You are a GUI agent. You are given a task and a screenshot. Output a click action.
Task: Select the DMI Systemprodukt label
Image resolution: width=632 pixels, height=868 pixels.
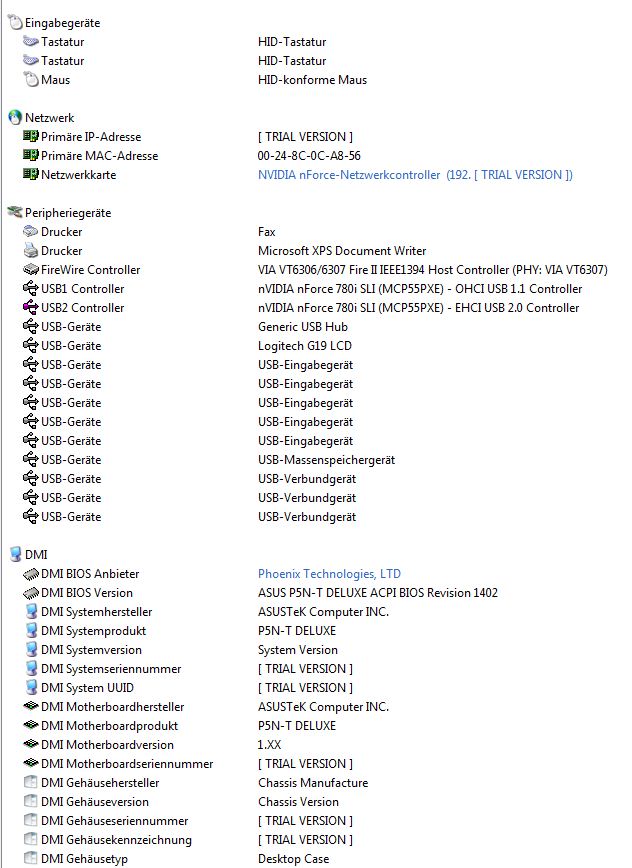94,631
